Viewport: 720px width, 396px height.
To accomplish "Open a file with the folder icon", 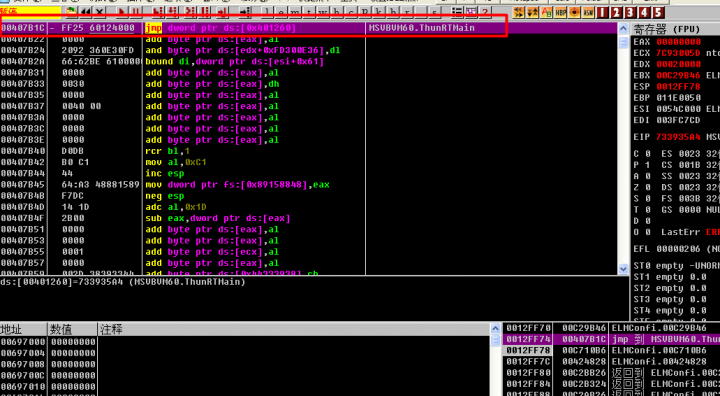I will [71, 11].
